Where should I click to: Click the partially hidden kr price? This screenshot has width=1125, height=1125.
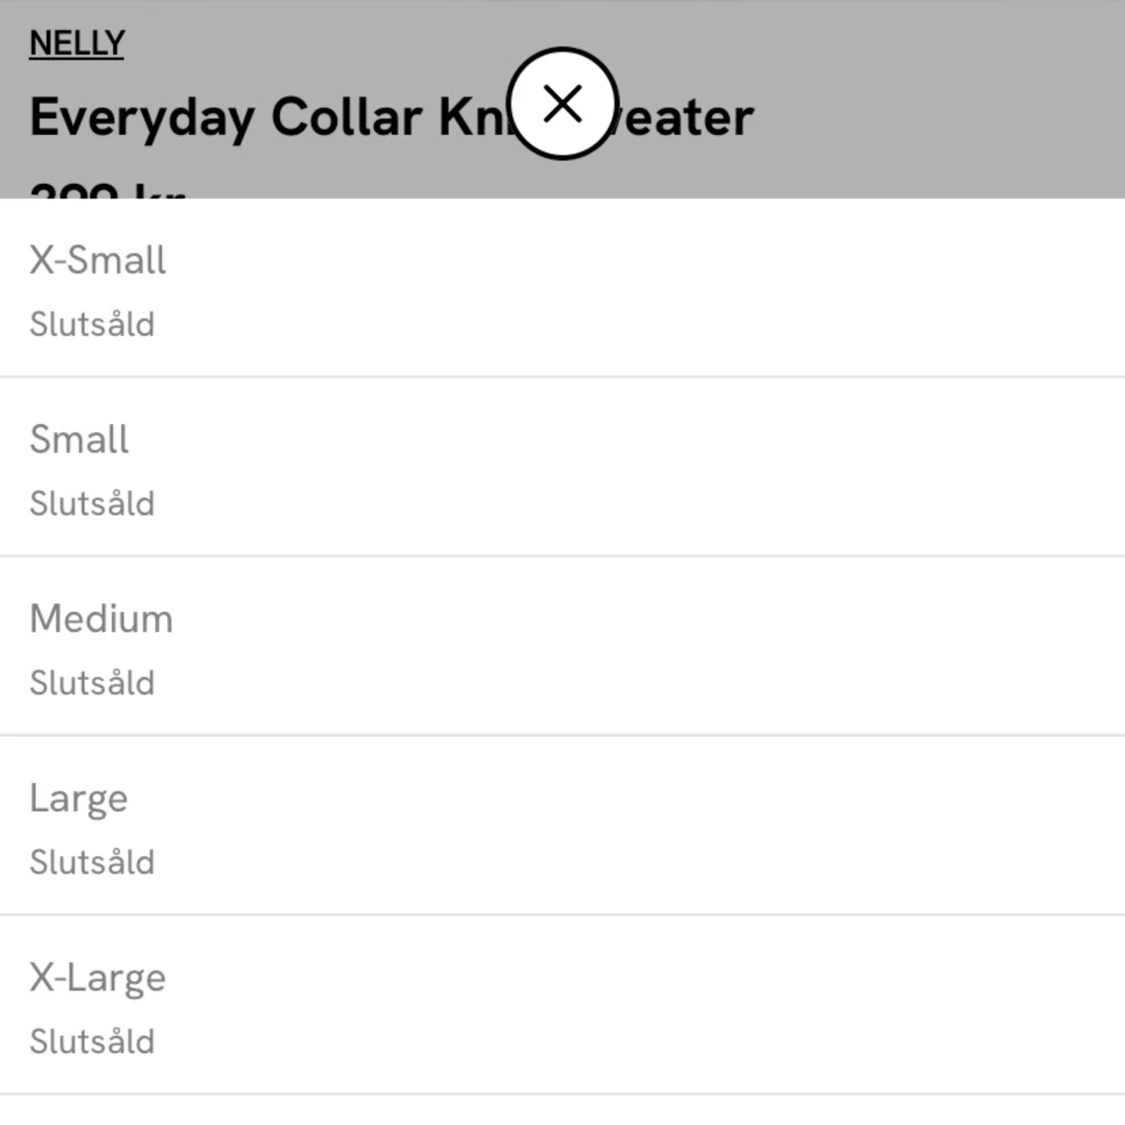tap(108, 190)
